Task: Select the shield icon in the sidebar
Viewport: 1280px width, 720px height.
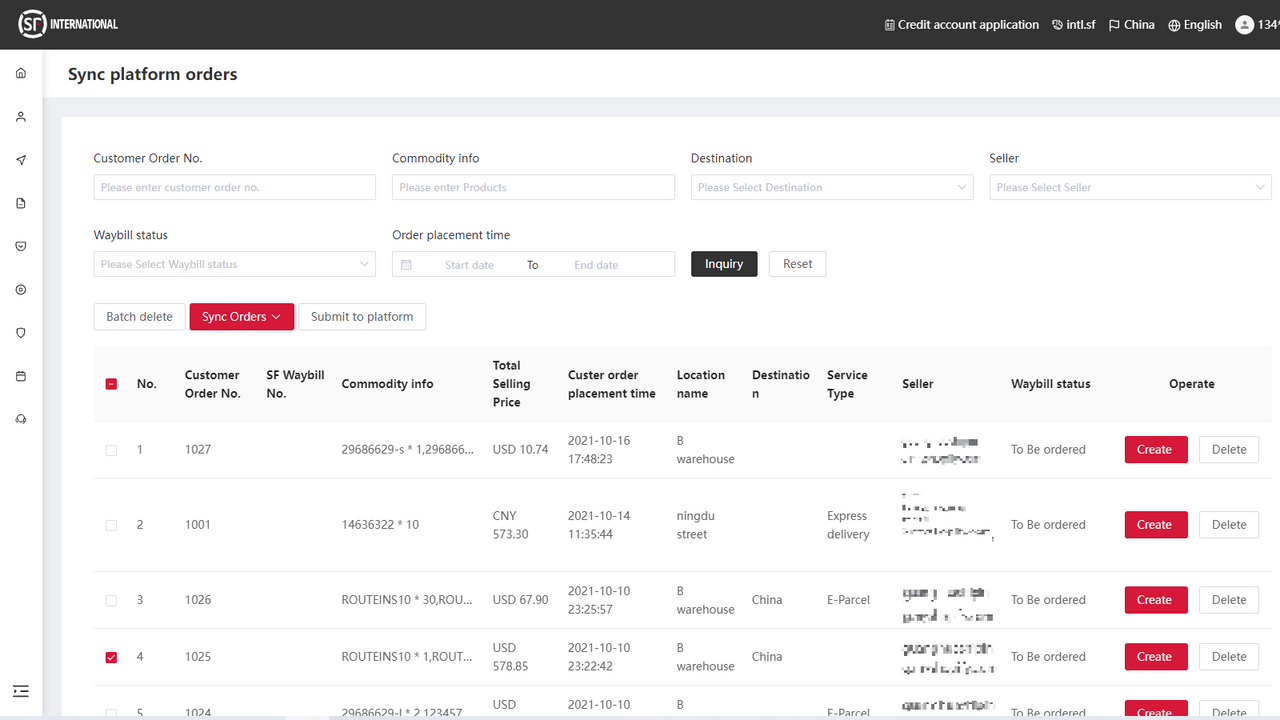Action: 20,332
